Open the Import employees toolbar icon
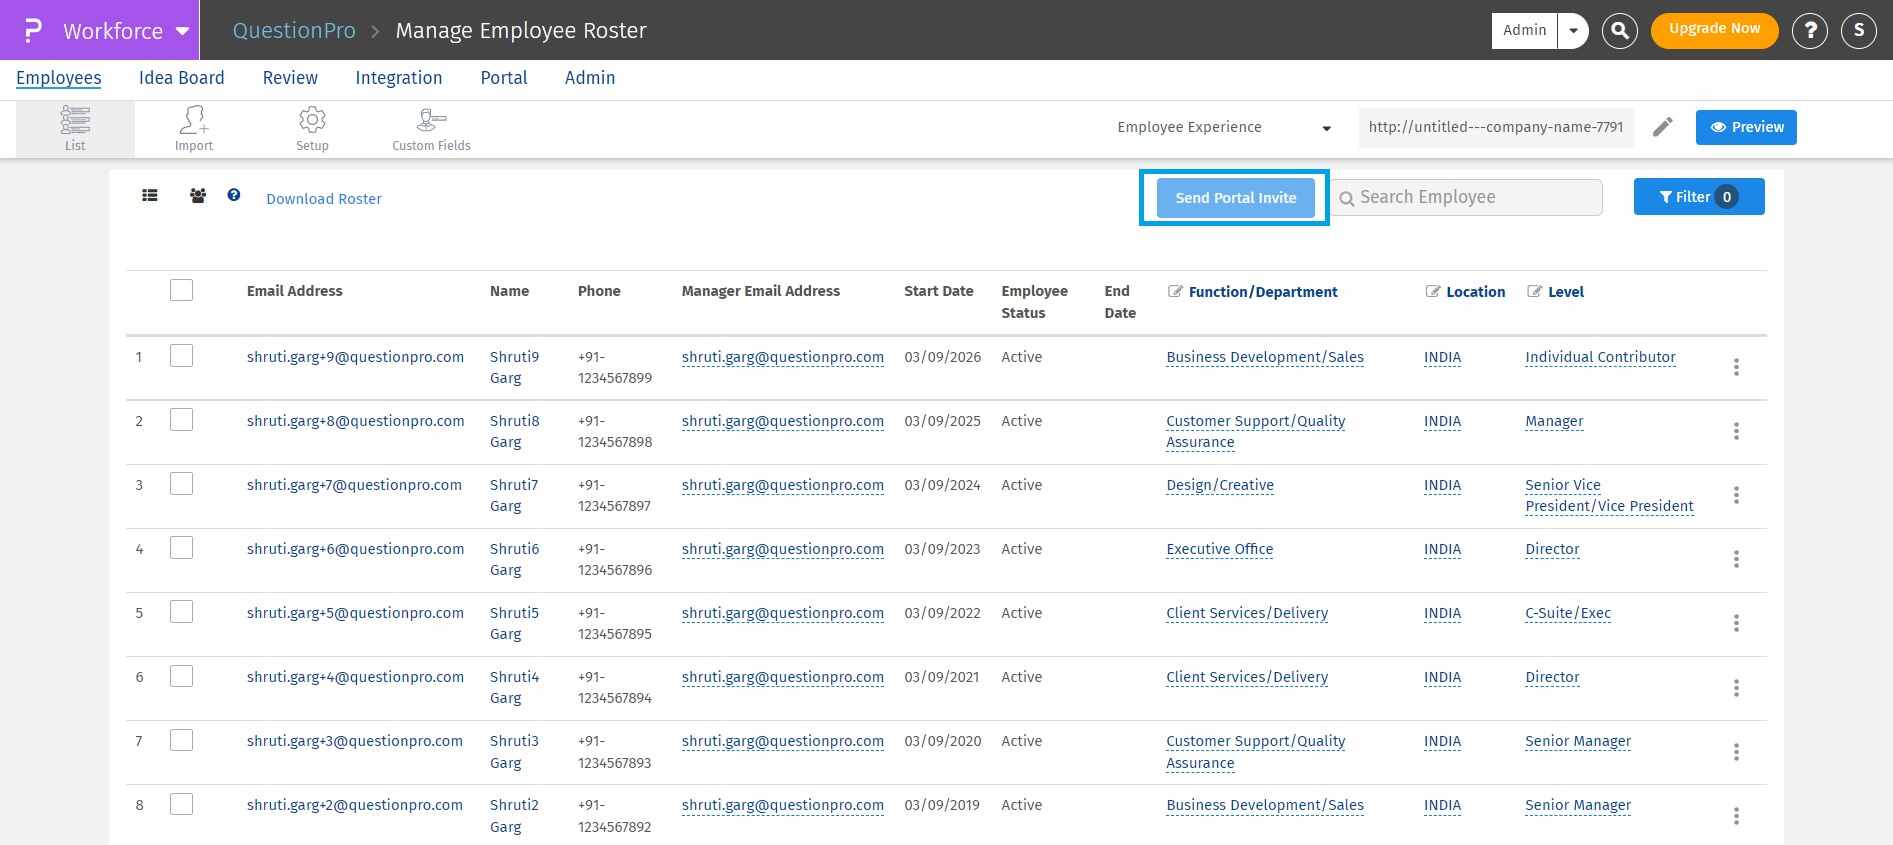 194,129
